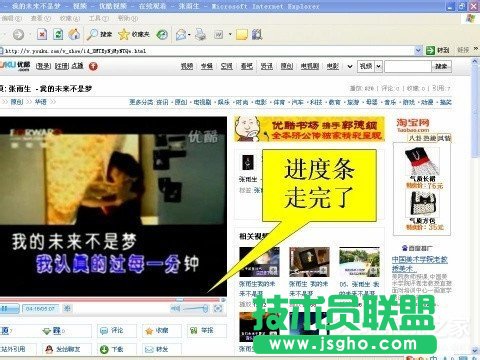Open the 收藏(A) menu
Viewport: 480px width, 360px height.
(x=70, y=18)
